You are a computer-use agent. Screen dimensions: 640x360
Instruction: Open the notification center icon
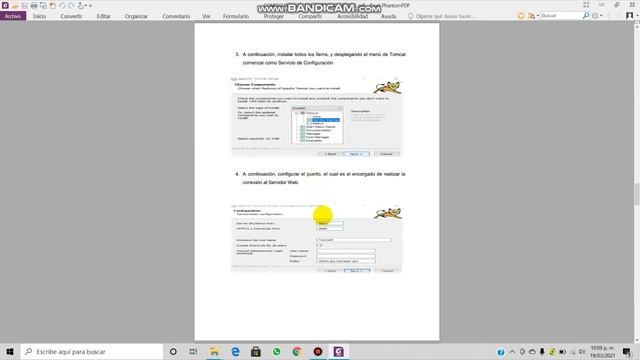point(627,352)
